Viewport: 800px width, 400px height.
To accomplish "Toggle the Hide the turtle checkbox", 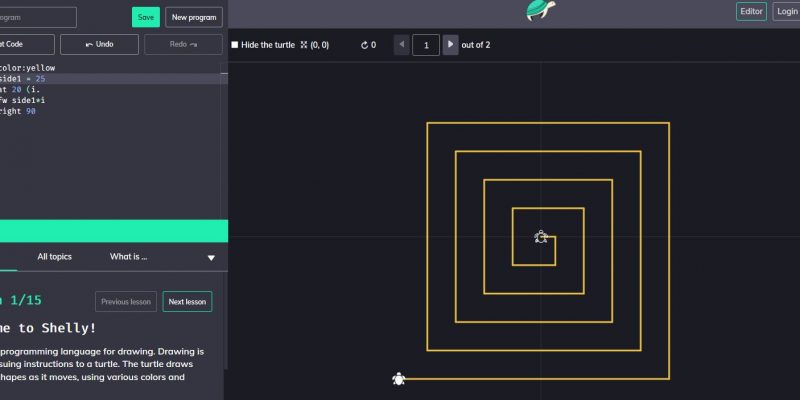I will [235, 45].
